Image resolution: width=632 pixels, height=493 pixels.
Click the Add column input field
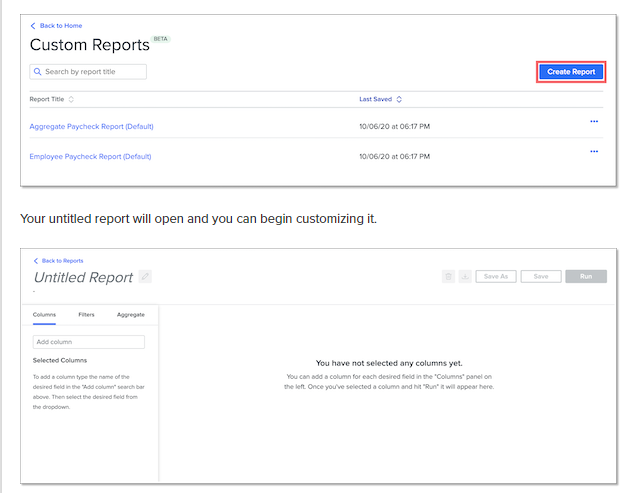pyautogui.click(x=89, y=342)
